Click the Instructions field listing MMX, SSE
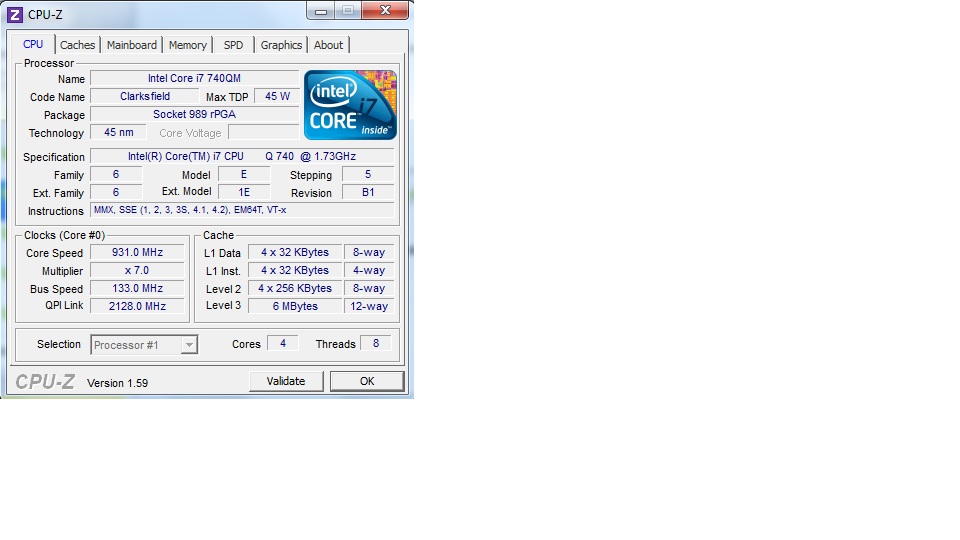Image resolution: width=960 pixels, height=540 pixels. (242, 210)
